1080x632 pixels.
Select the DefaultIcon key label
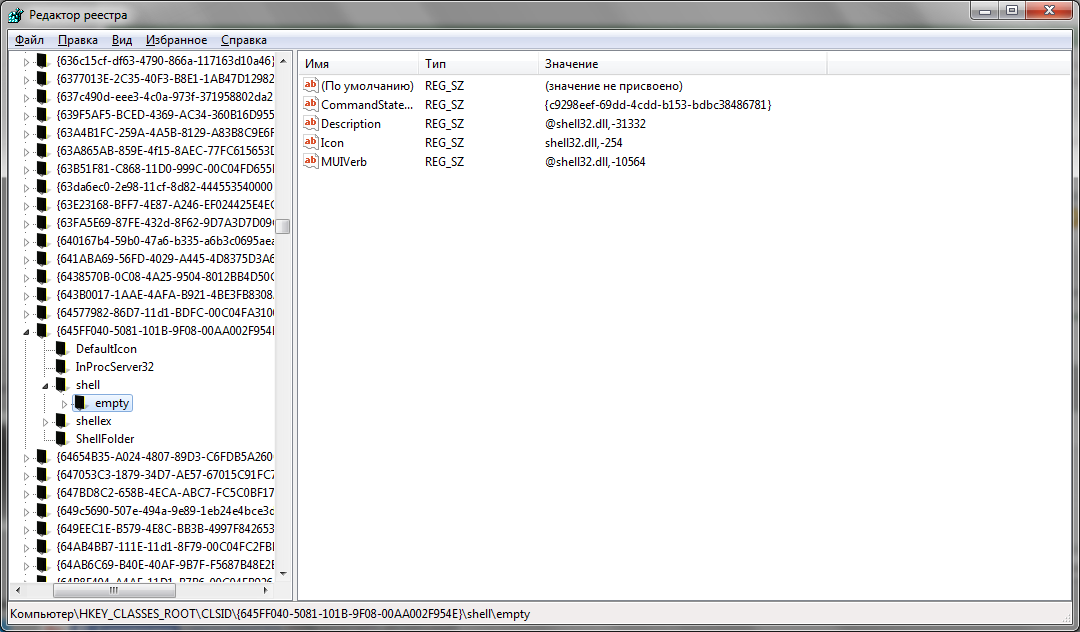[106, 348]
